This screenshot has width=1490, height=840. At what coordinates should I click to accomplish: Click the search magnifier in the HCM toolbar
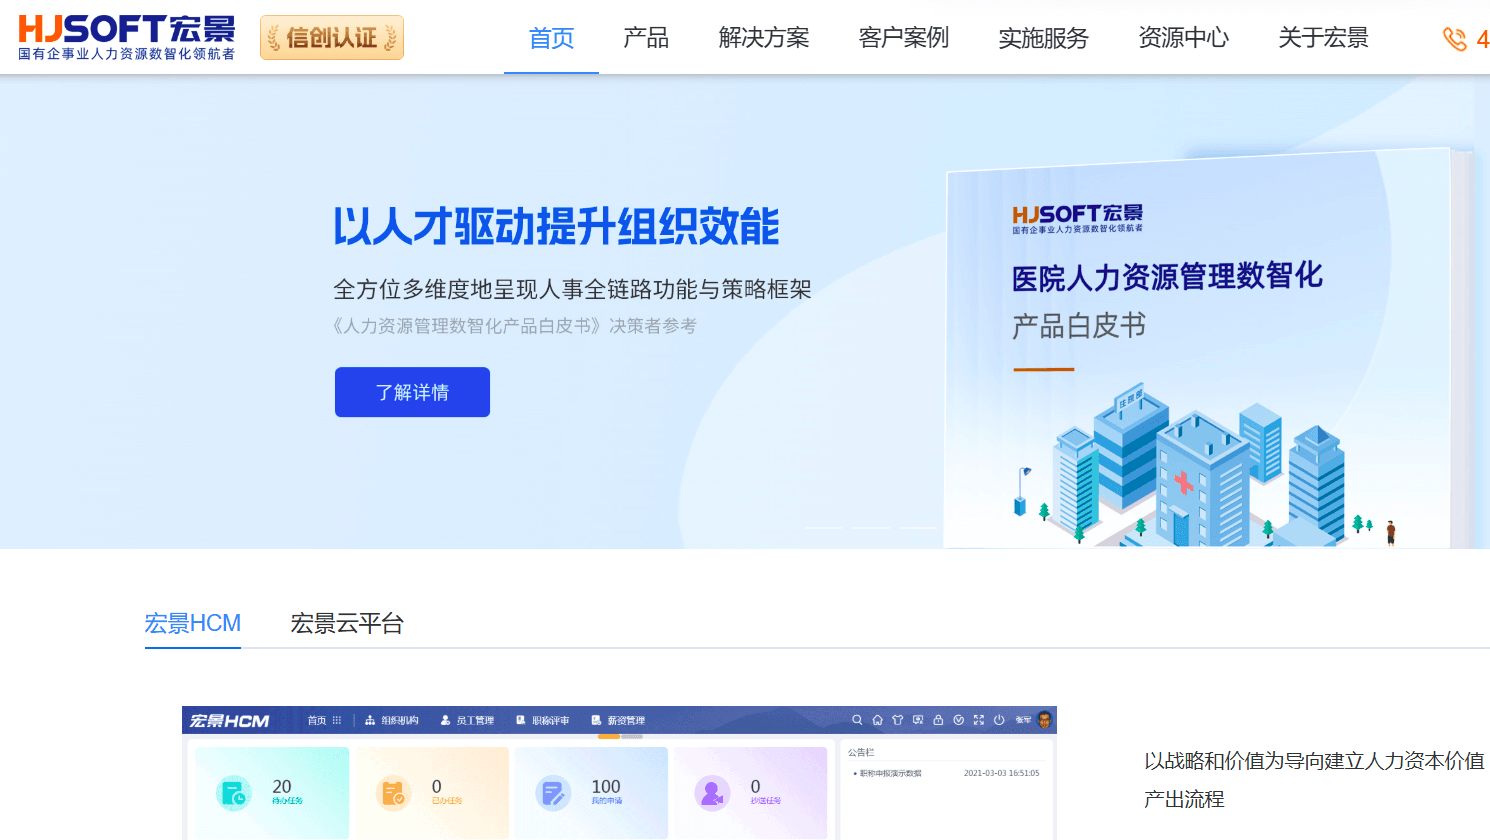pyautogui.click(x=857, y=720)
